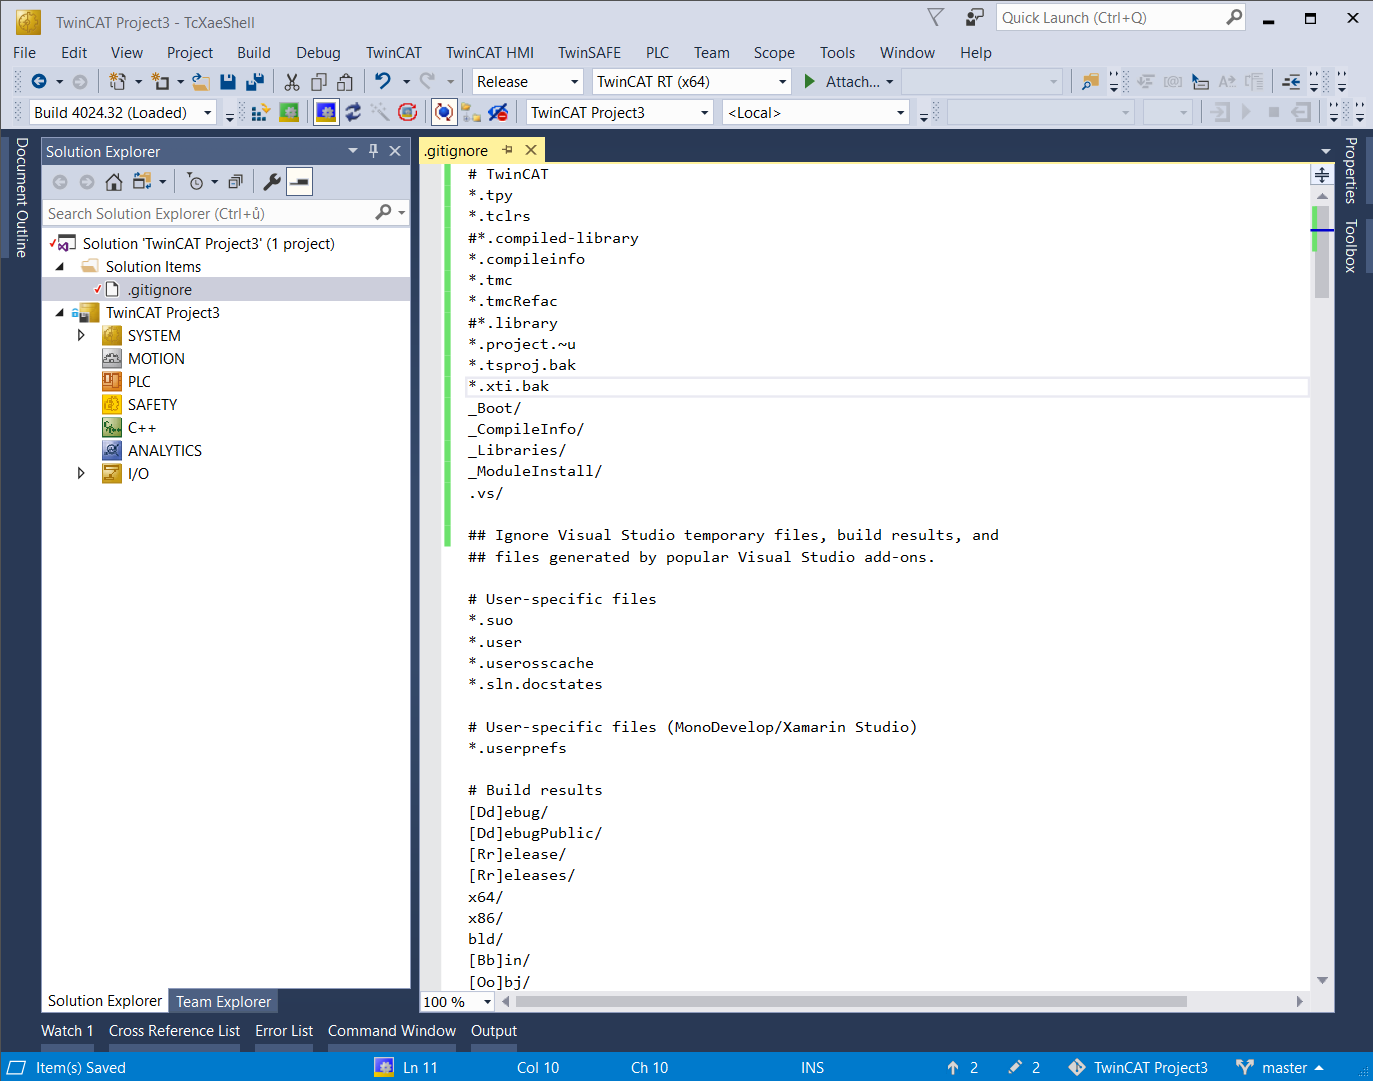Viewport: 1373px width, 1081px height.
Task: Click TwinCAT Project3 repository in status bar
Action: point(1138,1068)
